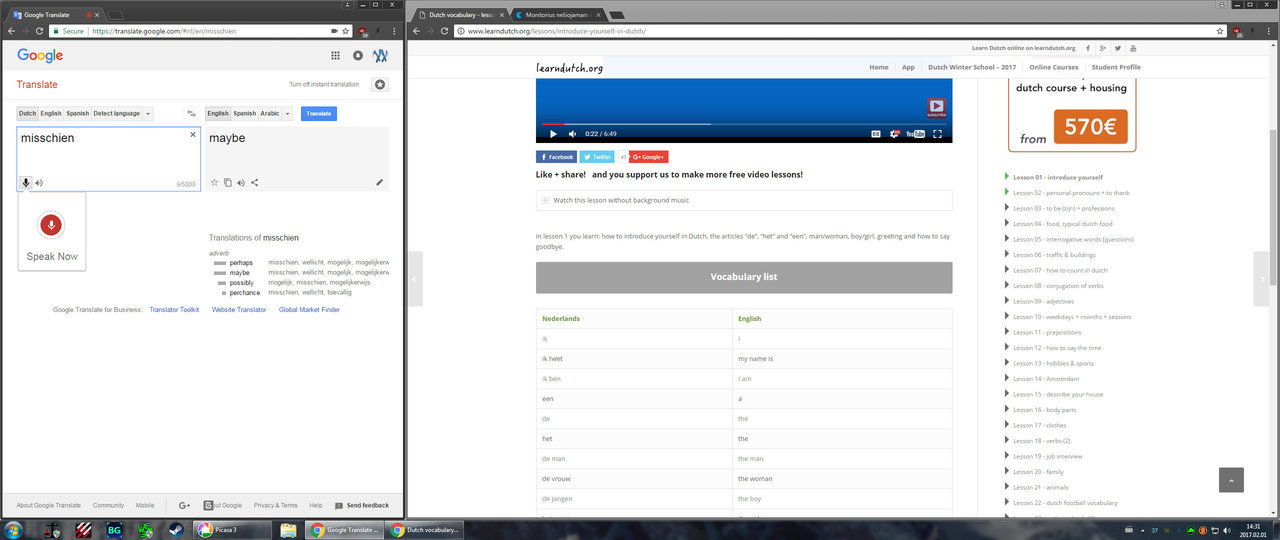Seek on the video progress bar
This screenshot has width=1280, height=540.
744,124
